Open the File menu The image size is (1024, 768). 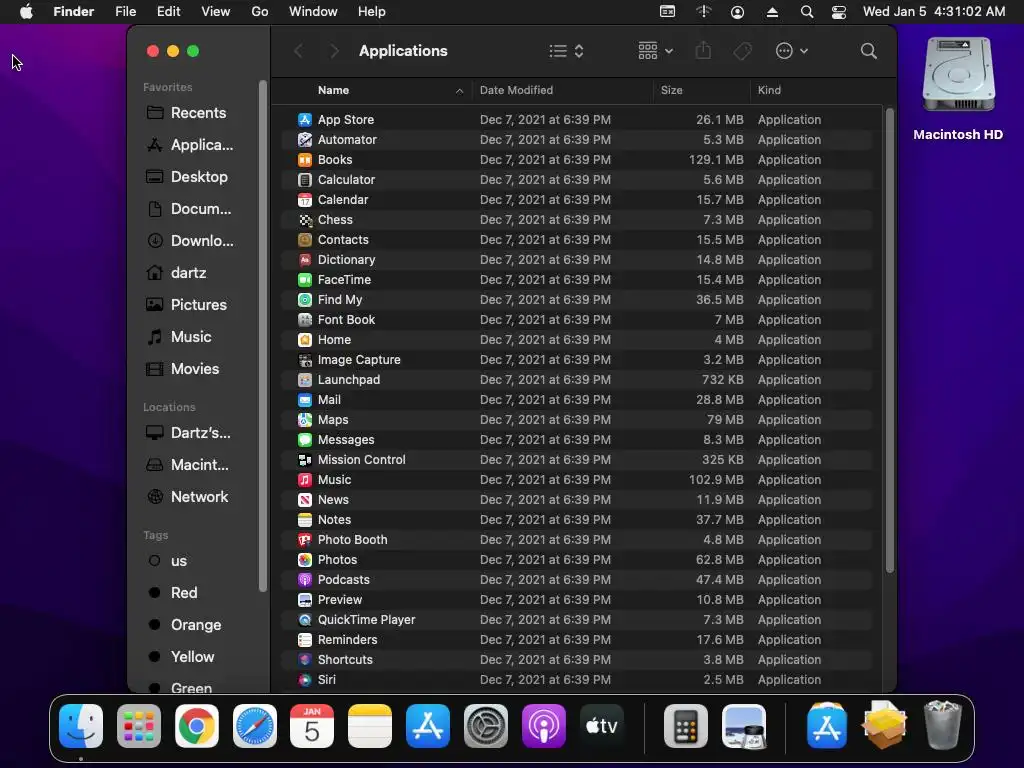pyautogui.click(x=125, y=12)
